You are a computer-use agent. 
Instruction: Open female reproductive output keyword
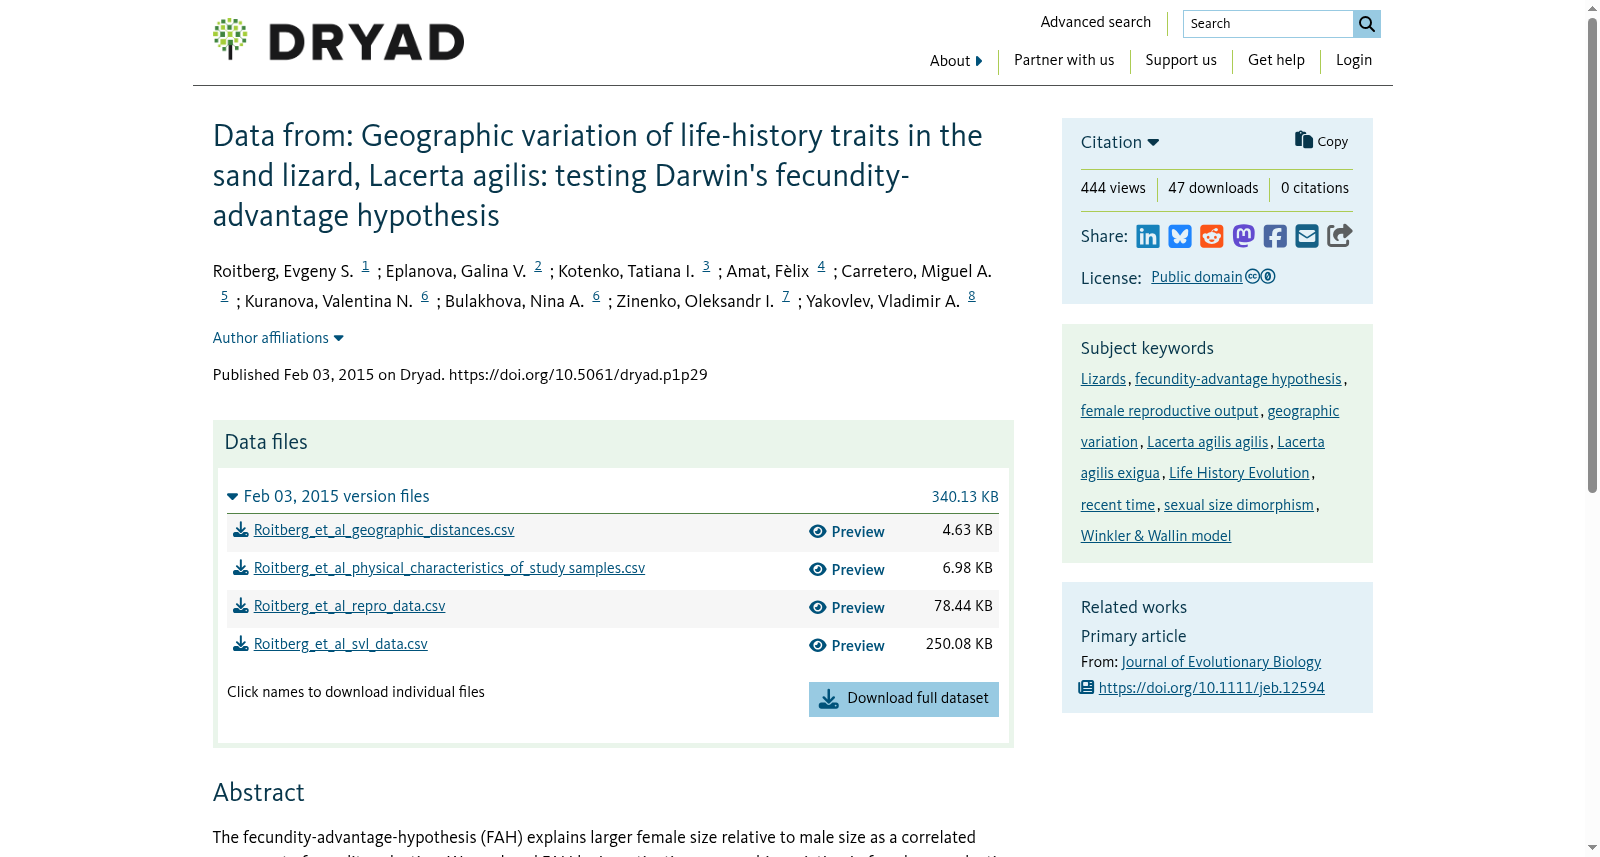pyautogui.click(x=1169, y=411)
